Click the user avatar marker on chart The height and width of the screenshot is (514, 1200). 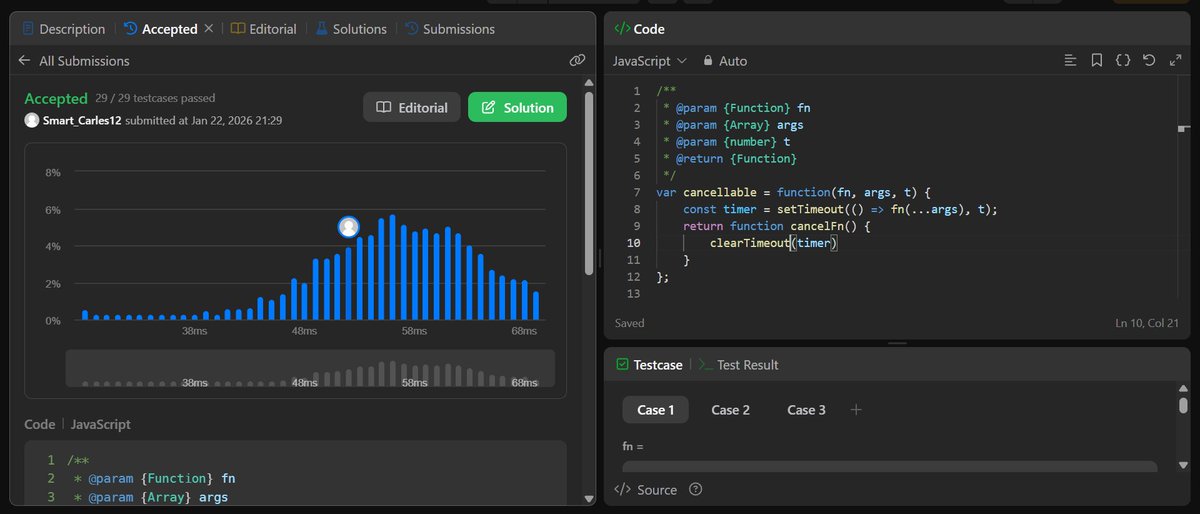coord(348,227)
